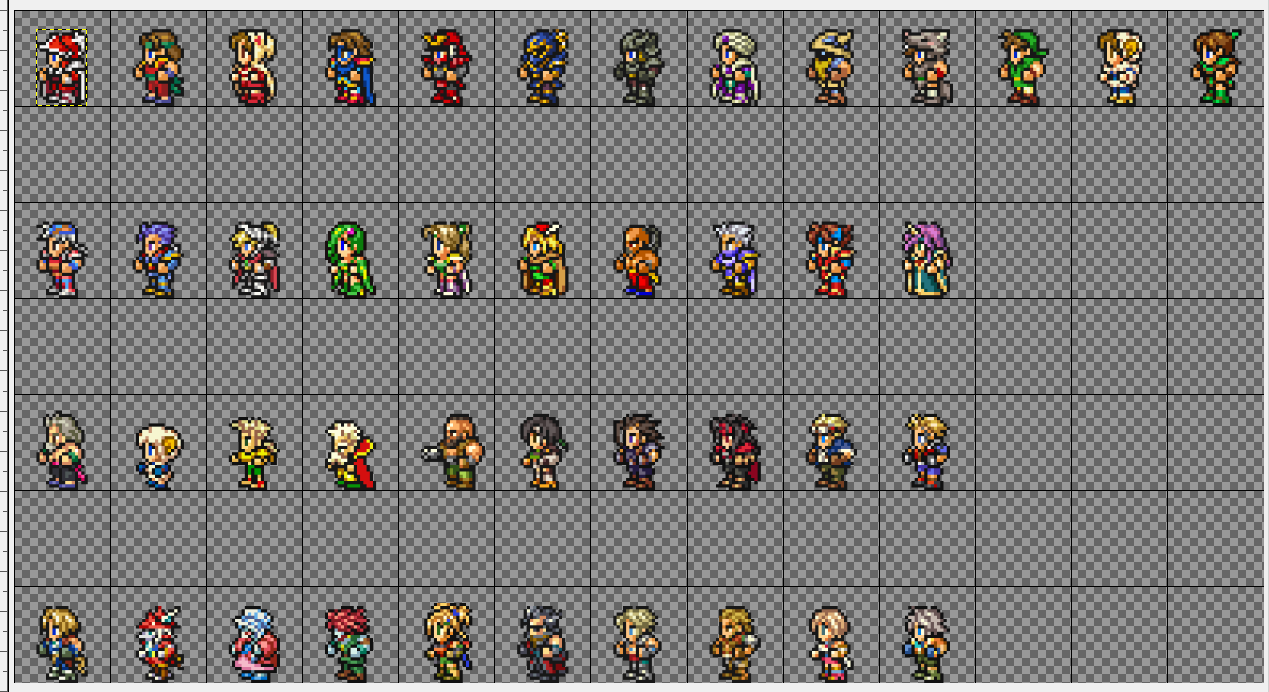Select the sprite in green pointed cap and tunic
Viewport: 1269px width, 692px height.
(x=1023, y=67)
